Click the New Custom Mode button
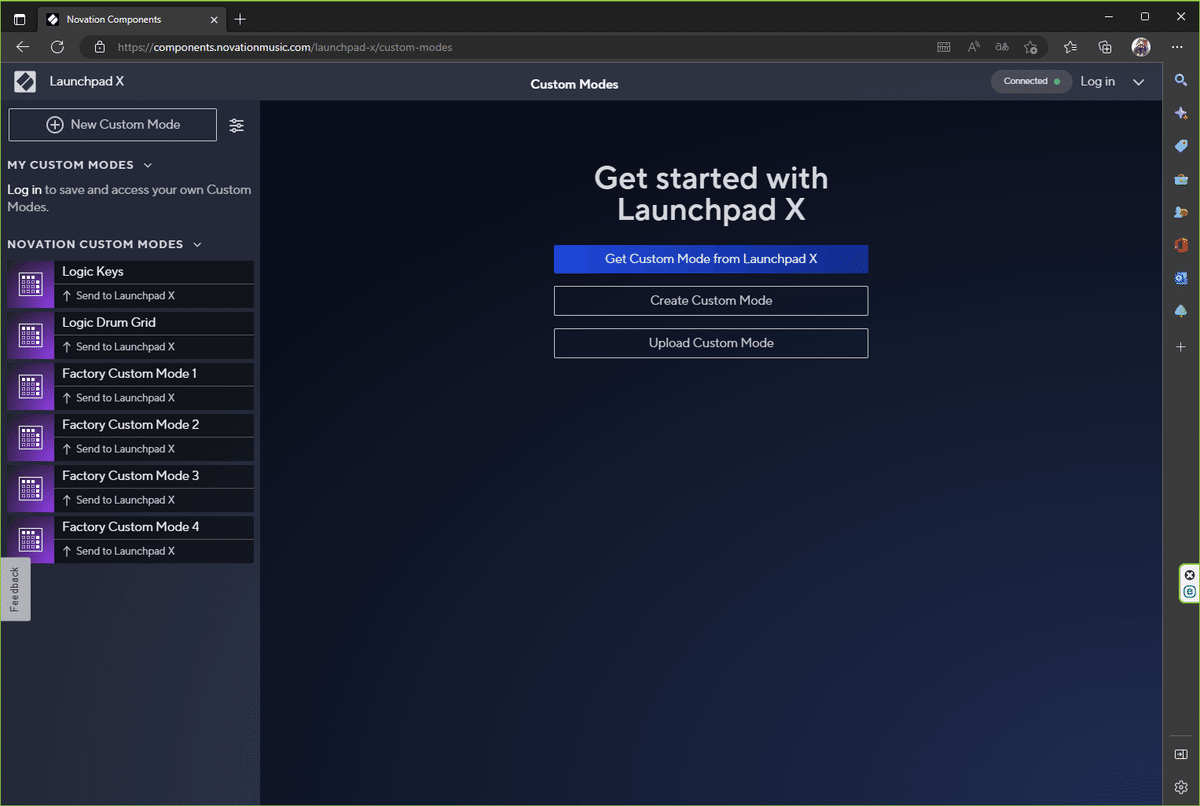This screenshot has height=806, width=1200. [x=113, y=125]
